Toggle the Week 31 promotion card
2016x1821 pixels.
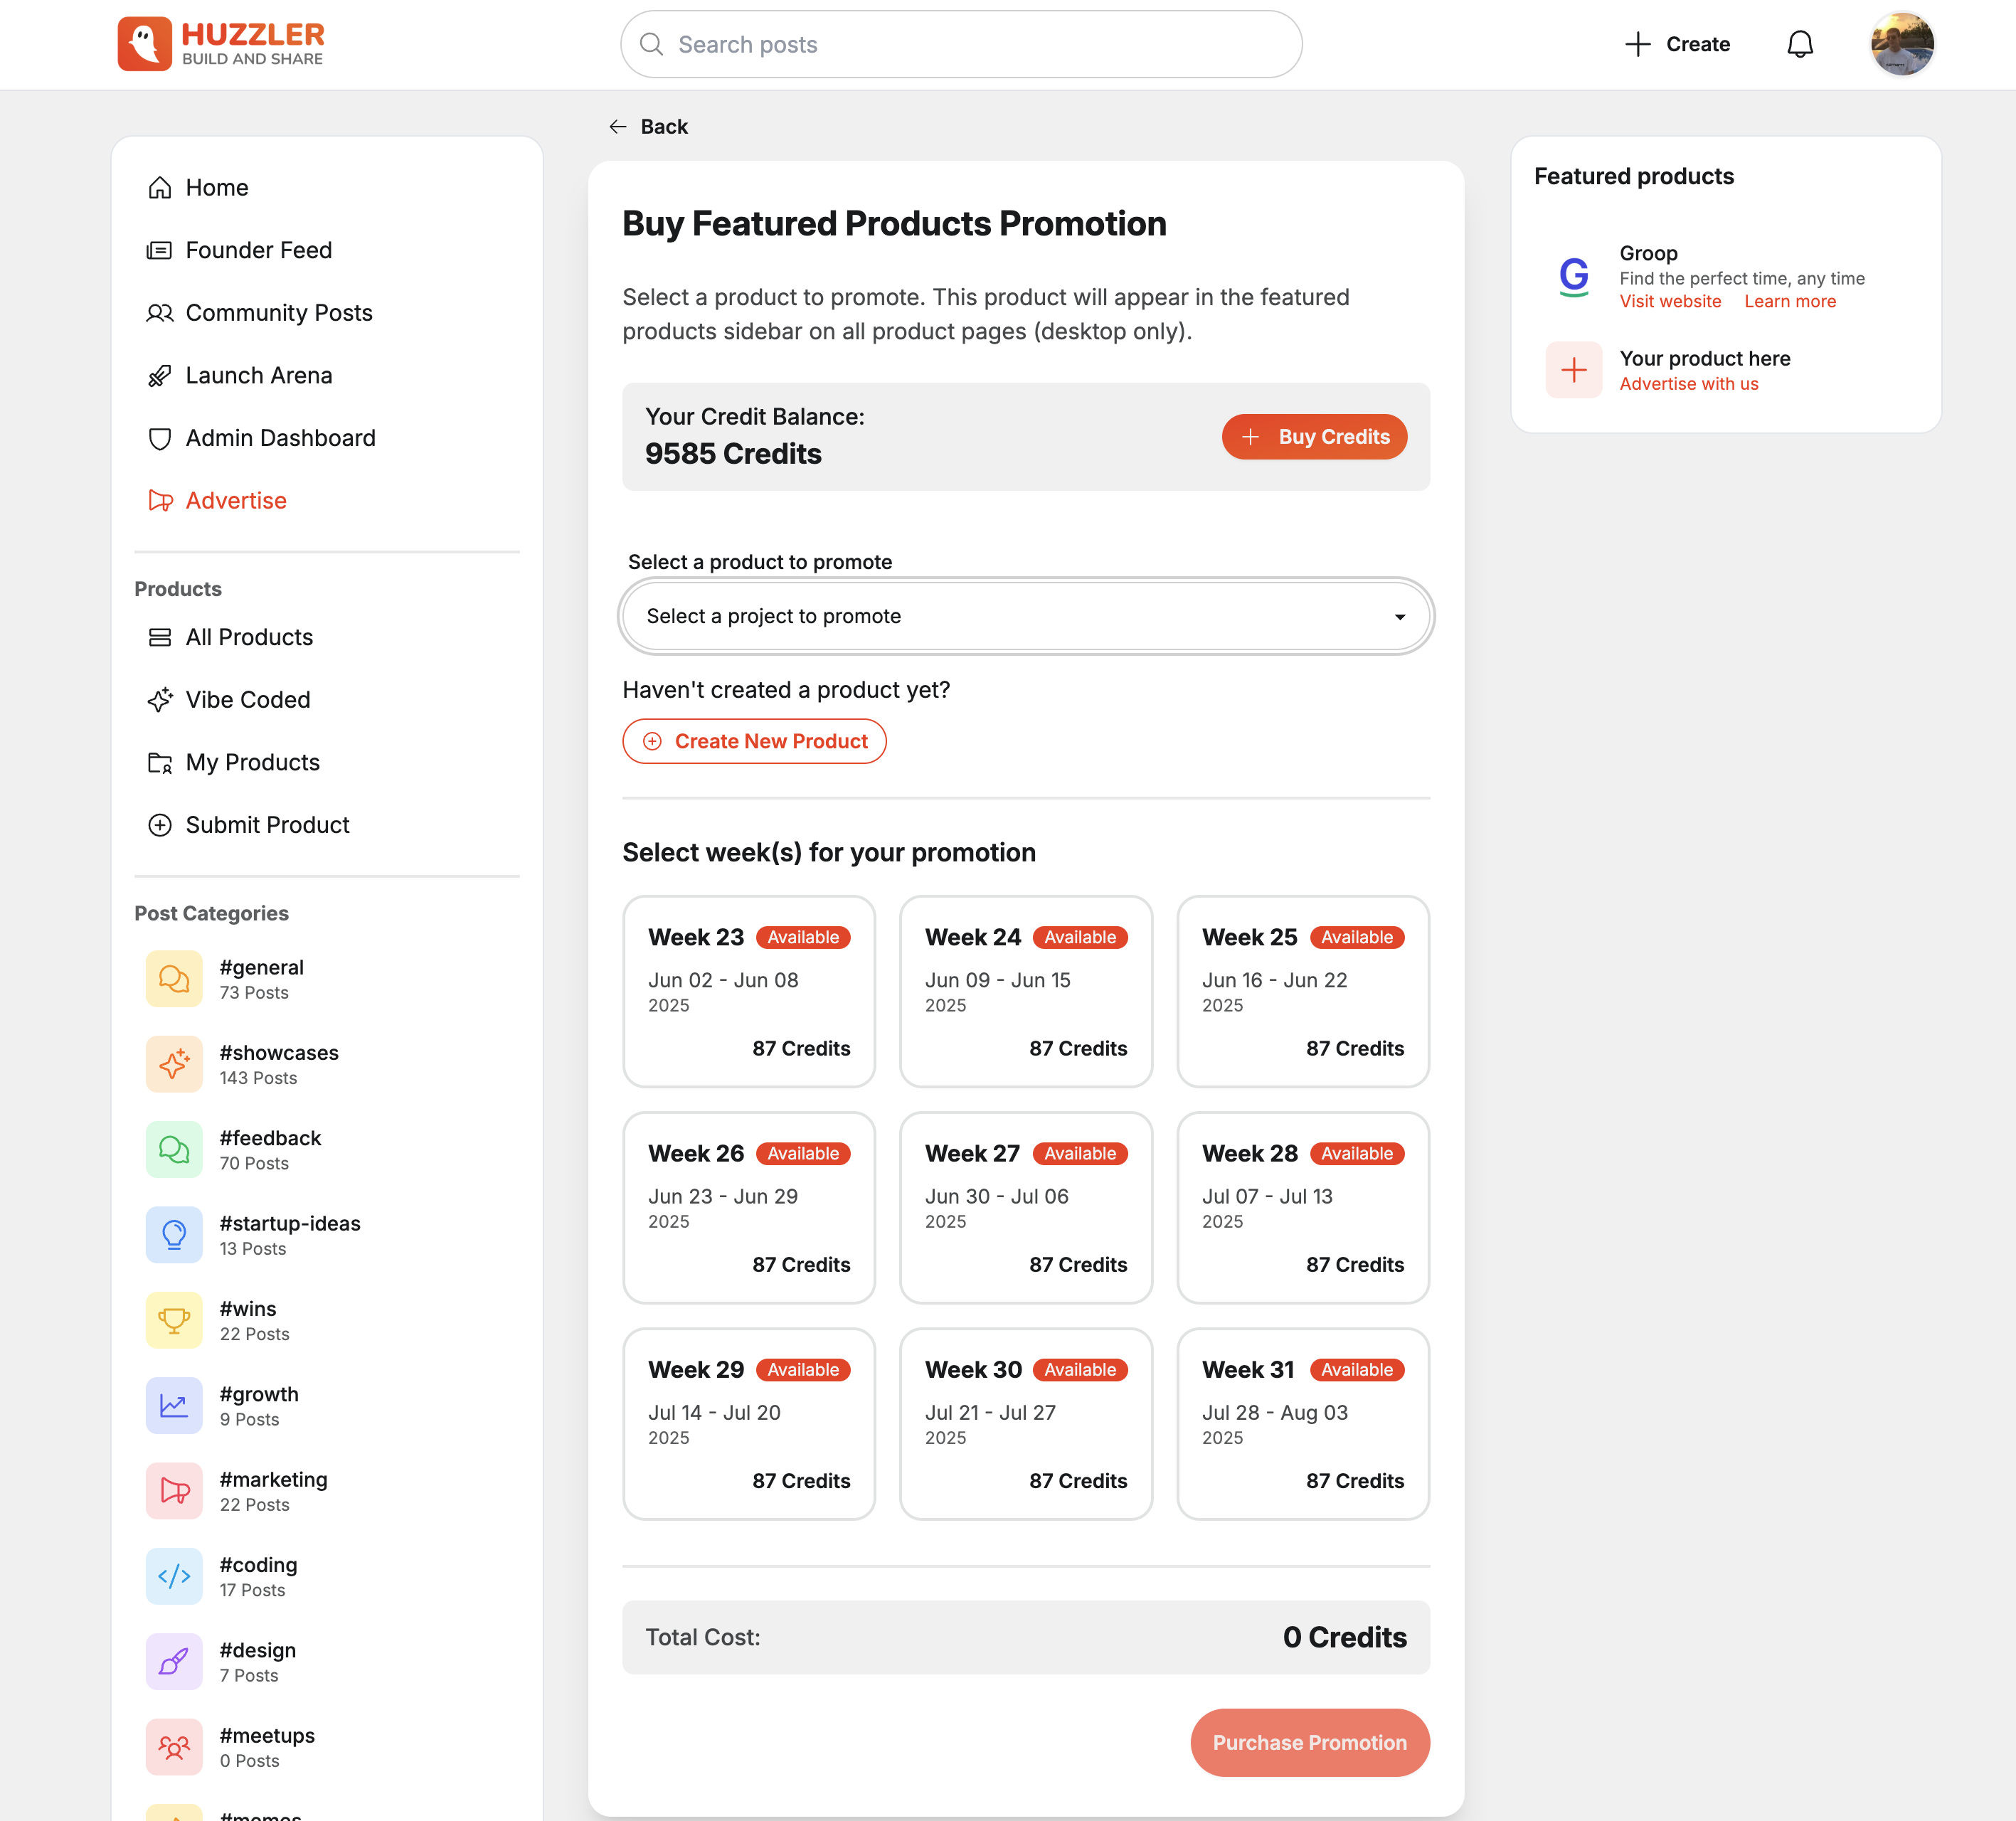[x=1302, y=1423]
